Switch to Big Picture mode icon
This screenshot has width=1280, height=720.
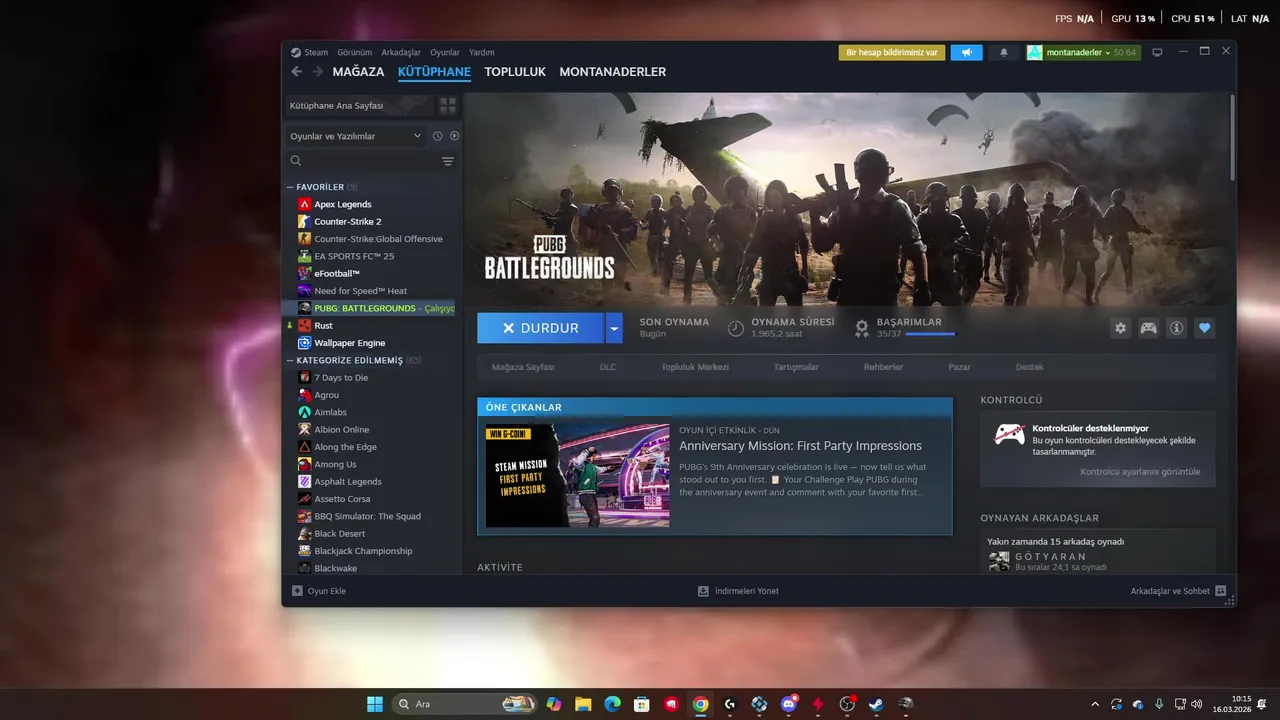click(x=1157, y=52)
